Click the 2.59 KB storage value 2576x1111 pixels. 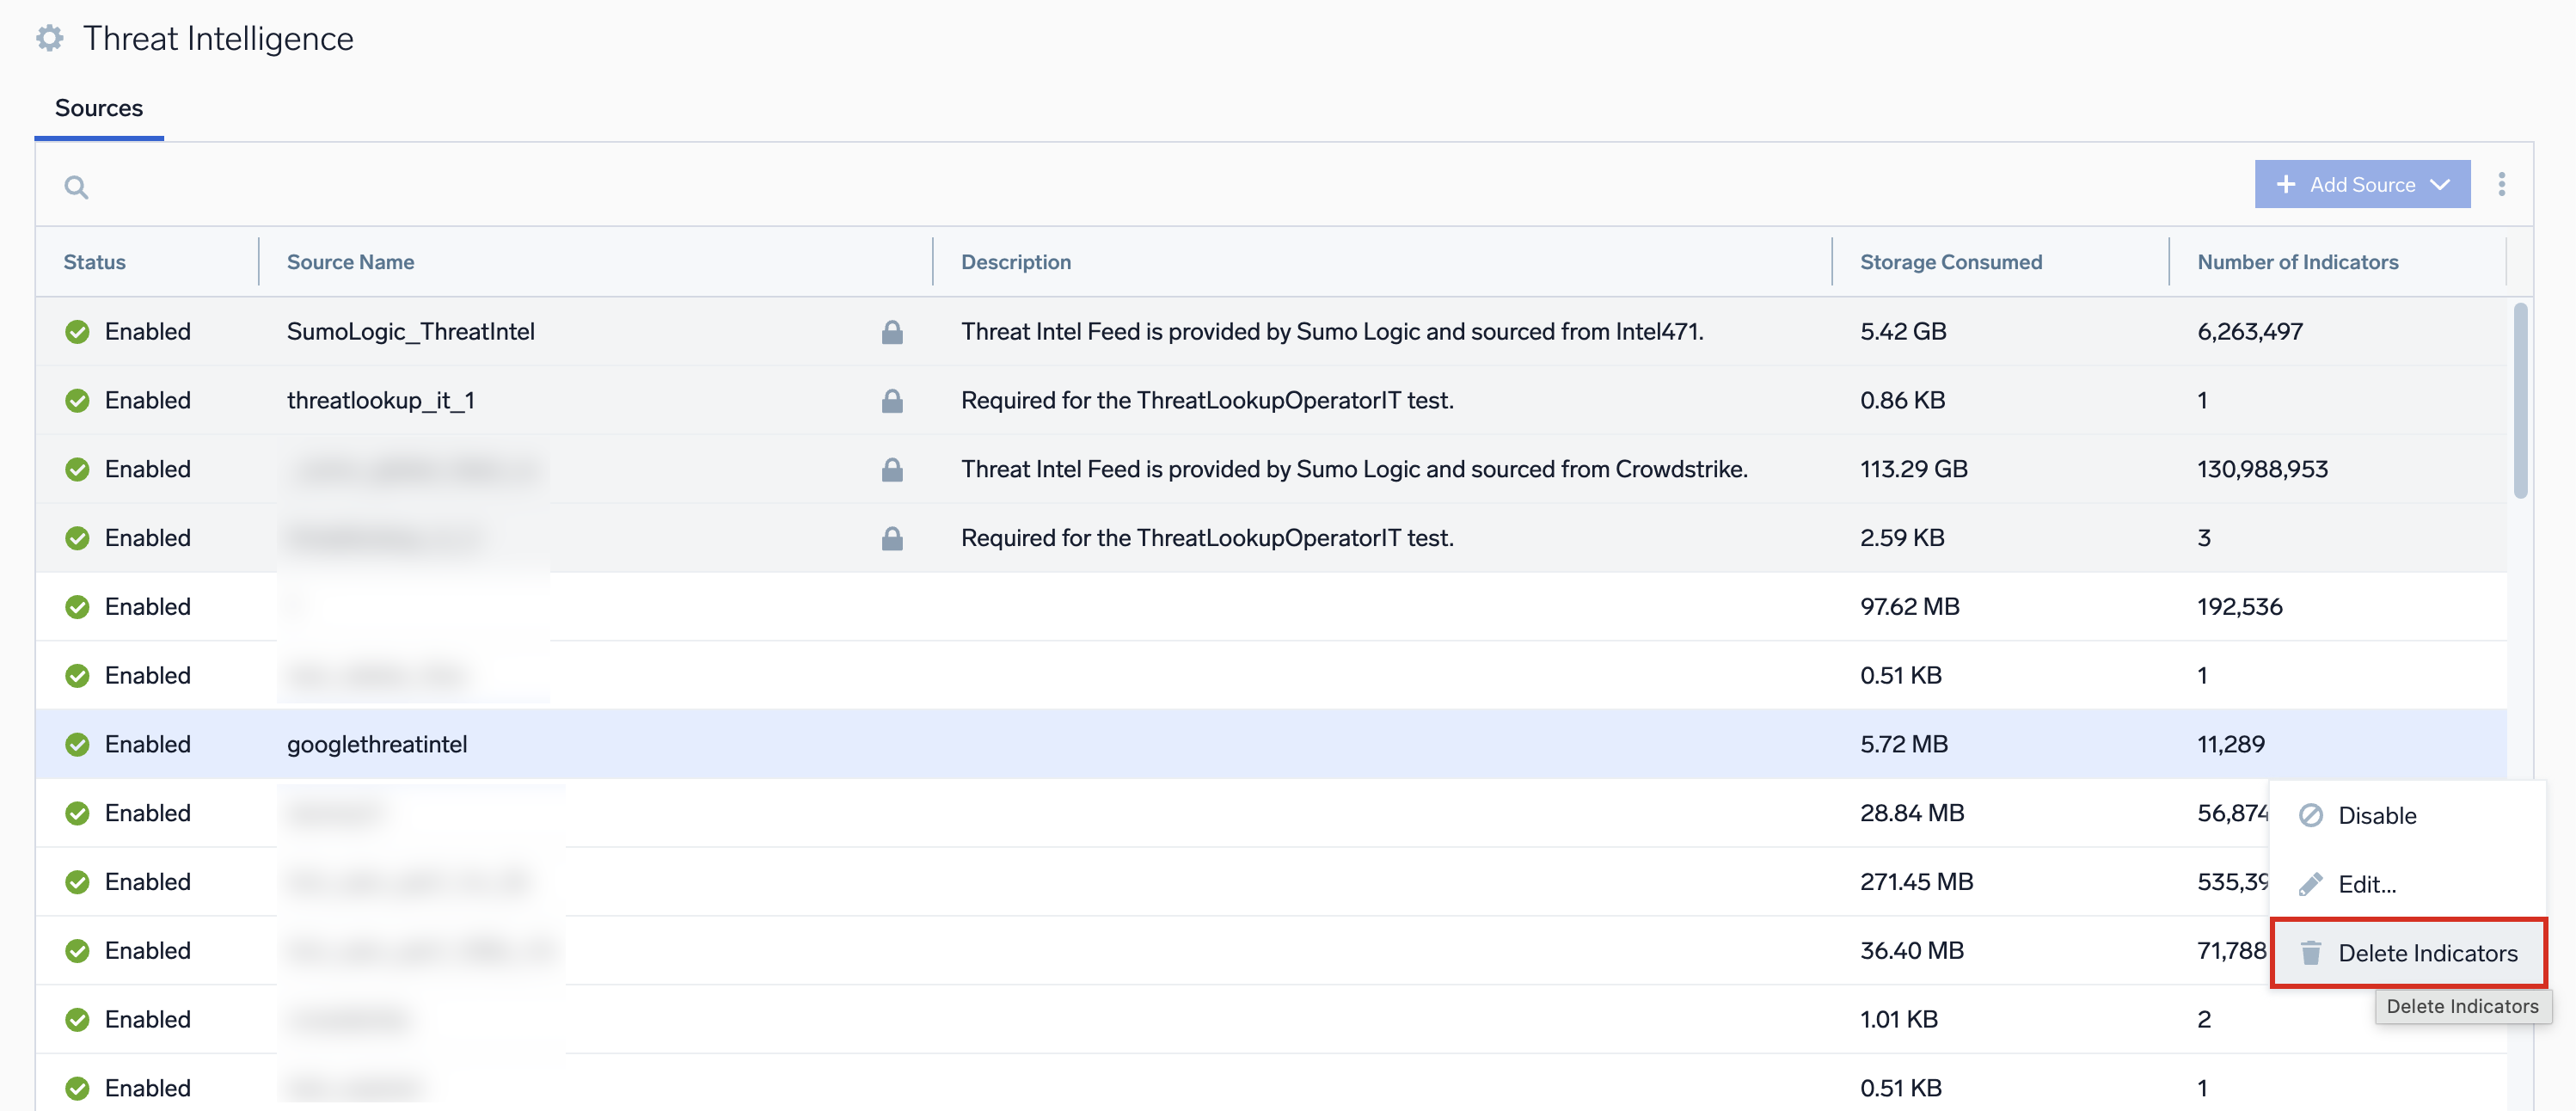(1902, 539)
